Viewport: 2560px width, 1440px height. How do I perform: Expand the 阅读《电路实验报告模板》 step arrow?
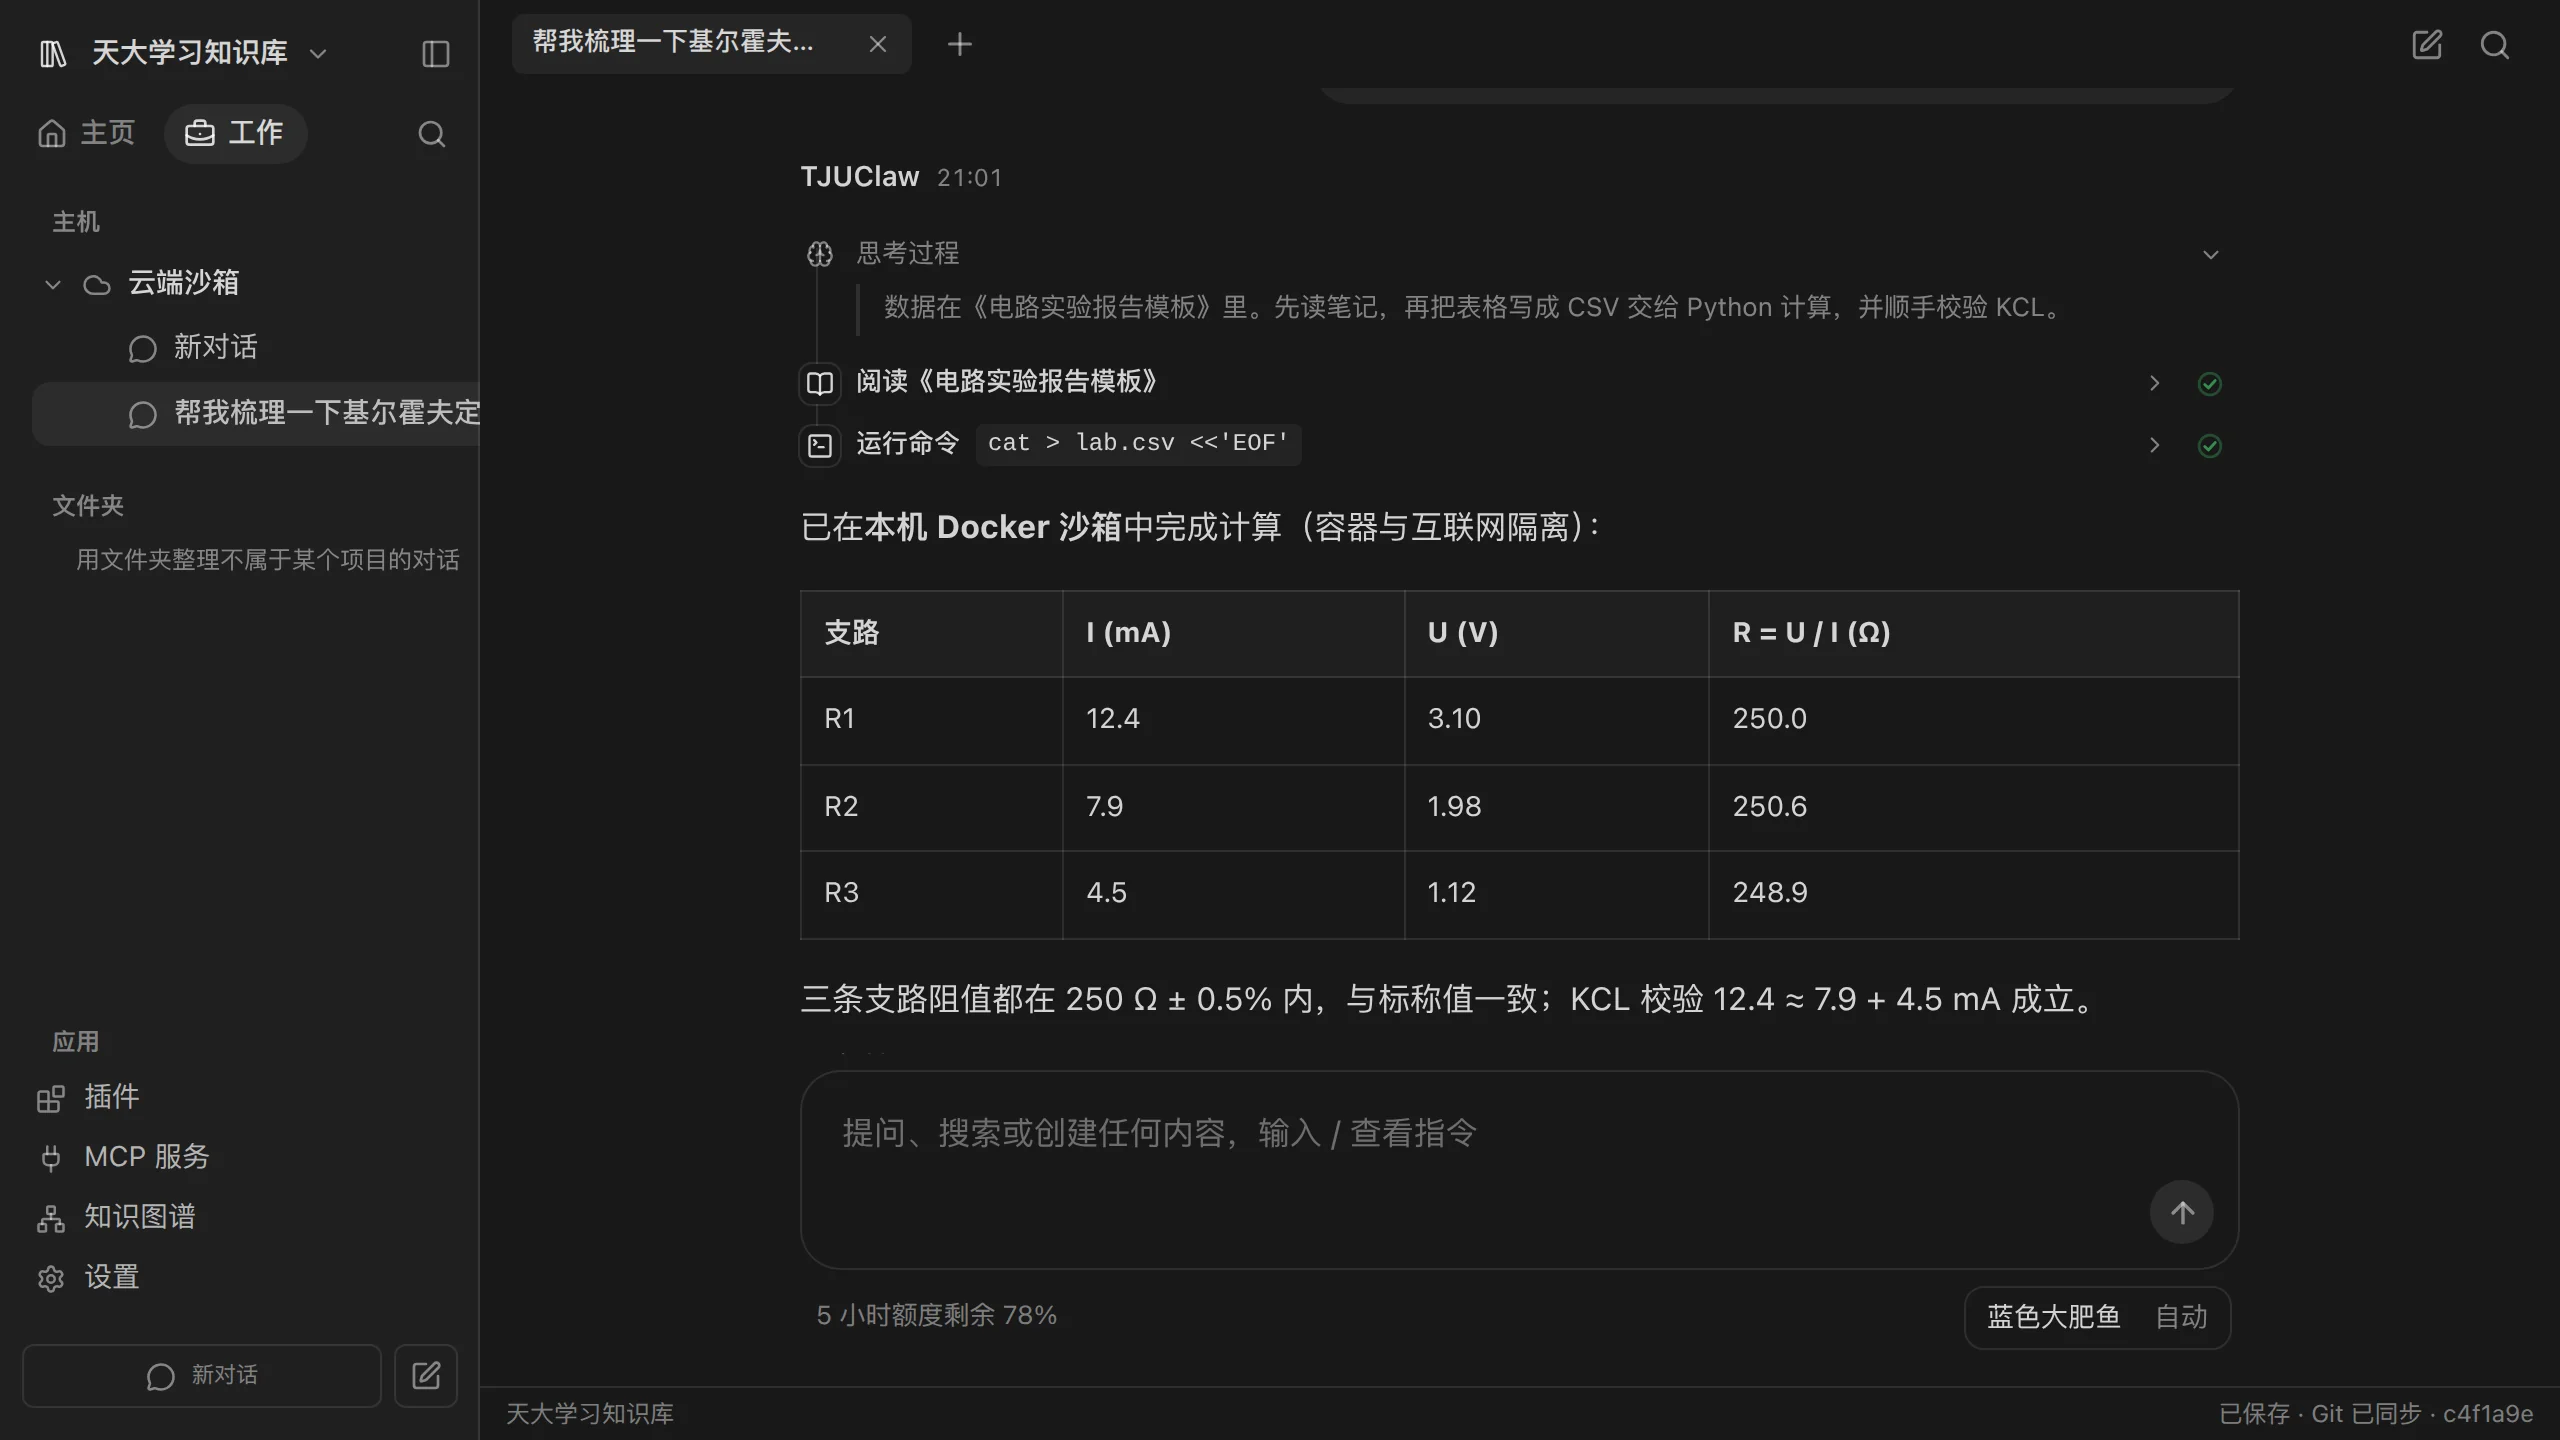pos(2155,383)
